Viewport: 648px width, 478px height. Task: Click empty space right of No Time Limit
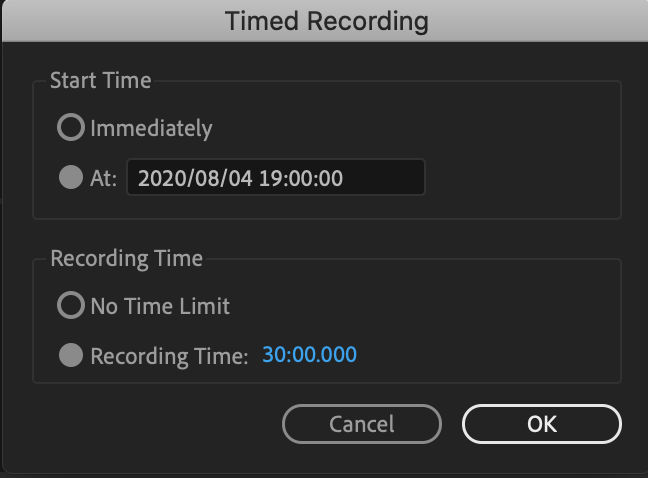[430, 306]
